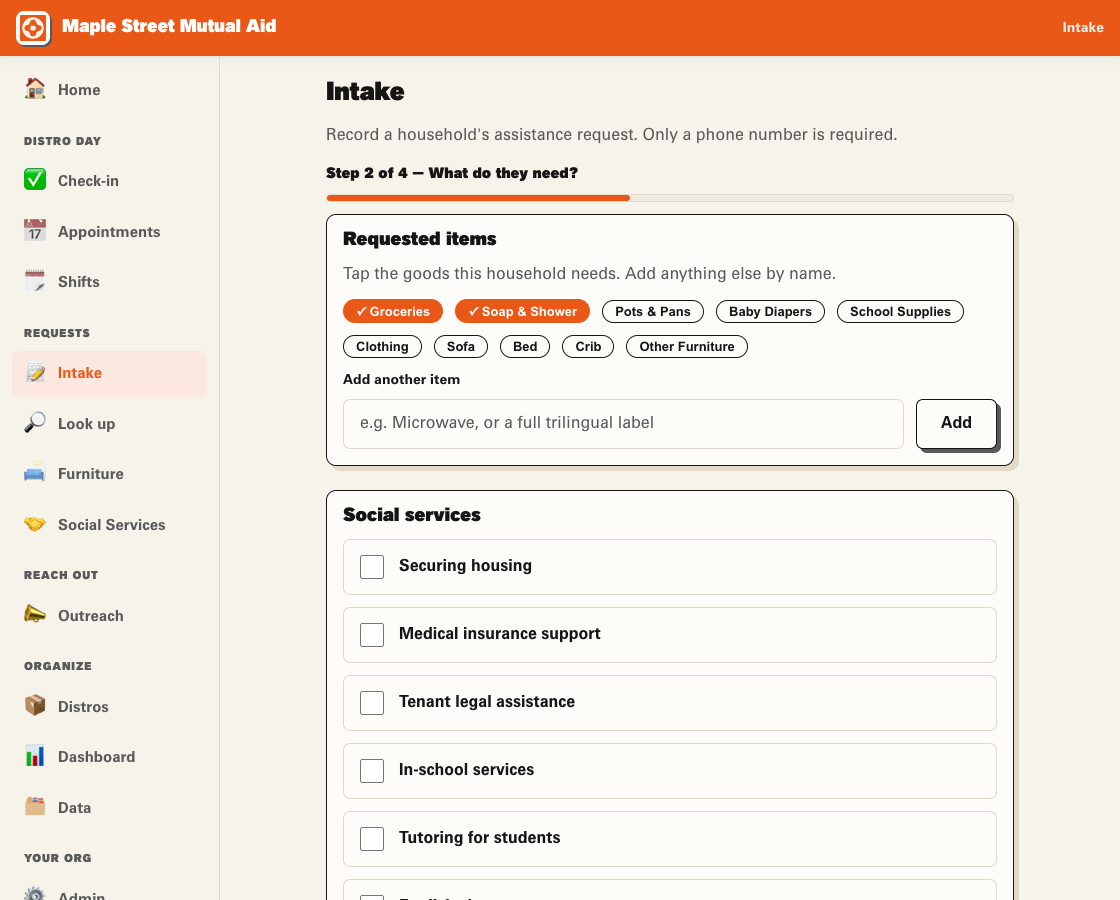Click the Maple Street Mutual Aid logo icon
Image resolution: width=1120 pixels, height=900 pixels.
pyautogui.click(x=33, y=29)
